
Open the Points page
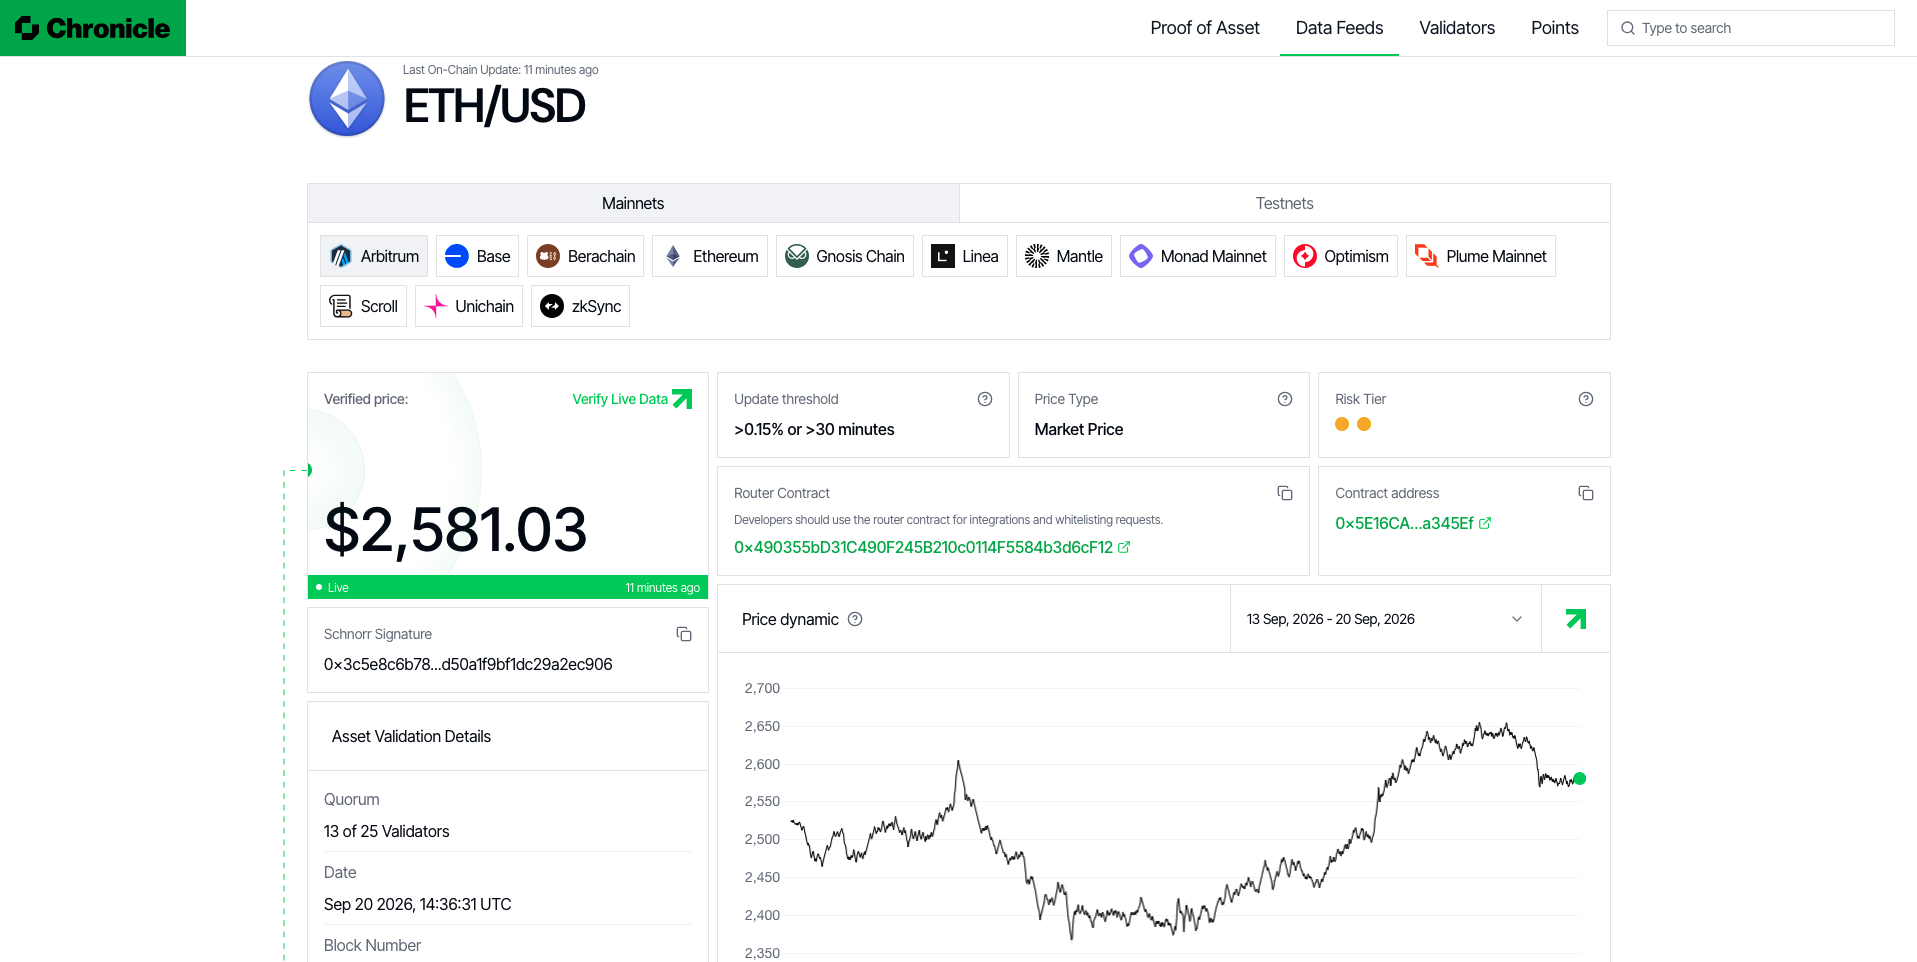[1555, 28]
